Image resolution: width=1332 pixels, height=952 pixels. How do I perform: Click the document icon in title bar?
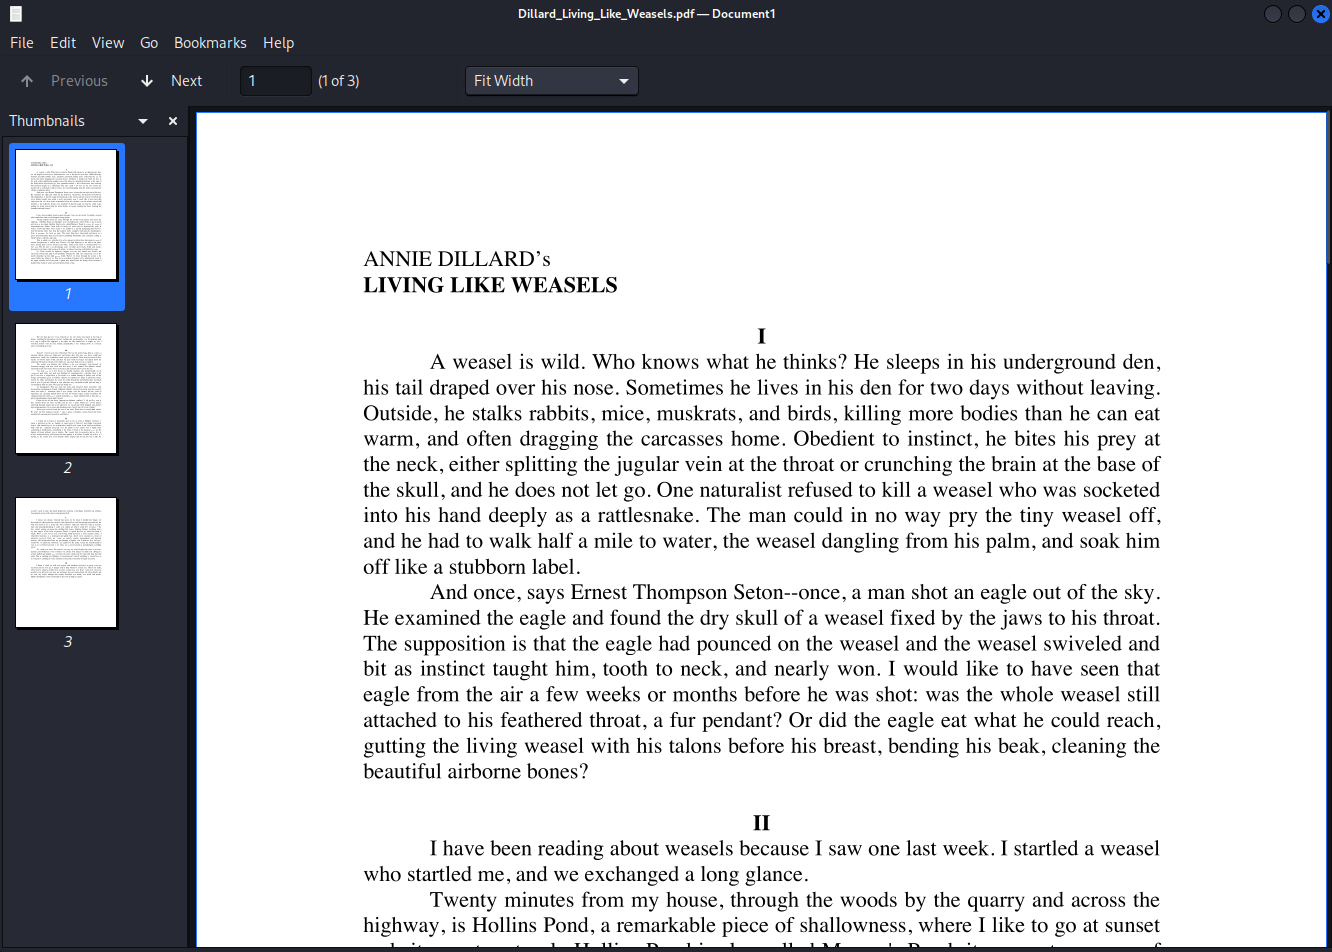(x=15, y=14)
